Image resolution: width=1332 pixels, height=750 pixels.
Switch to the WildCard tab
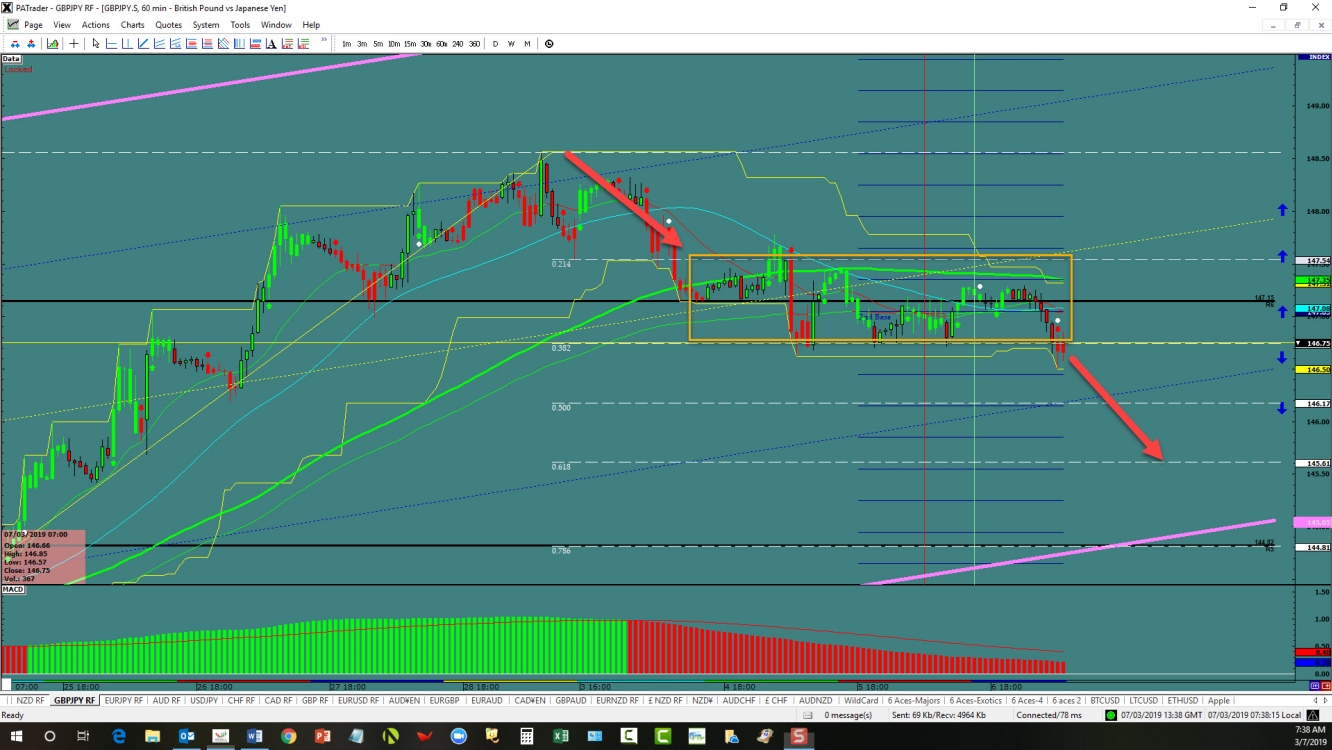(861, 700)
